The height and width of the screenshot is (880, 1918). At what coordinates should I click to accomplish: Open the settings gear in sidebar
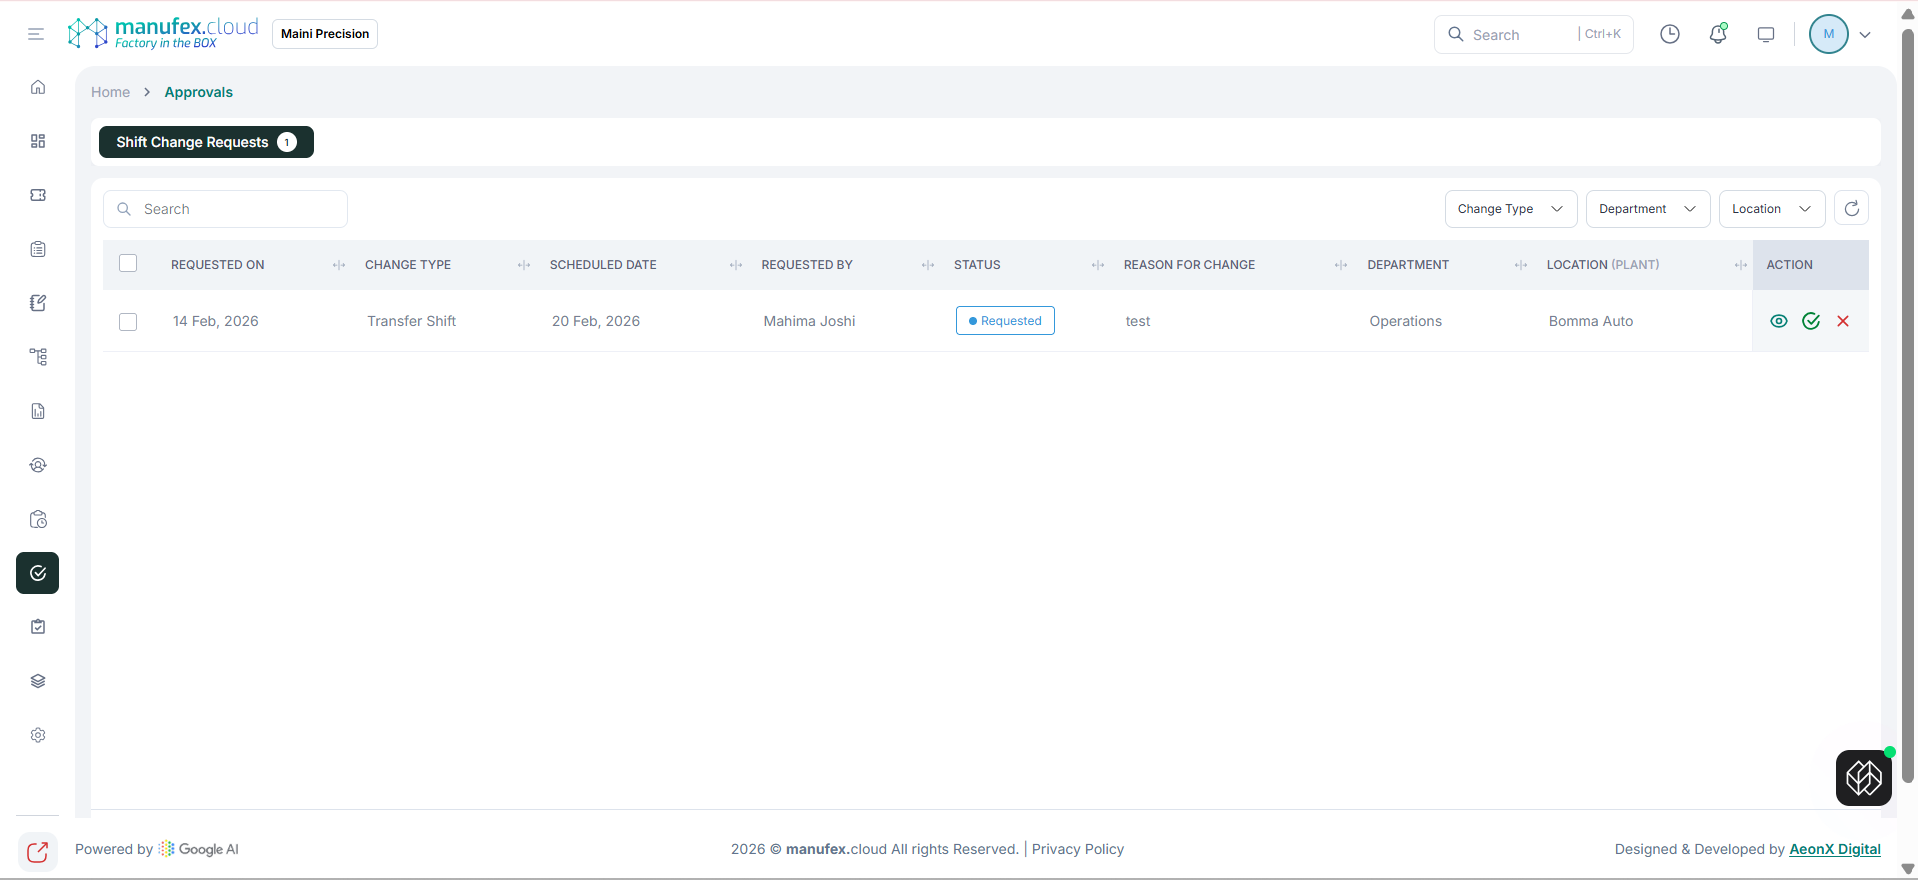point(38,735)
